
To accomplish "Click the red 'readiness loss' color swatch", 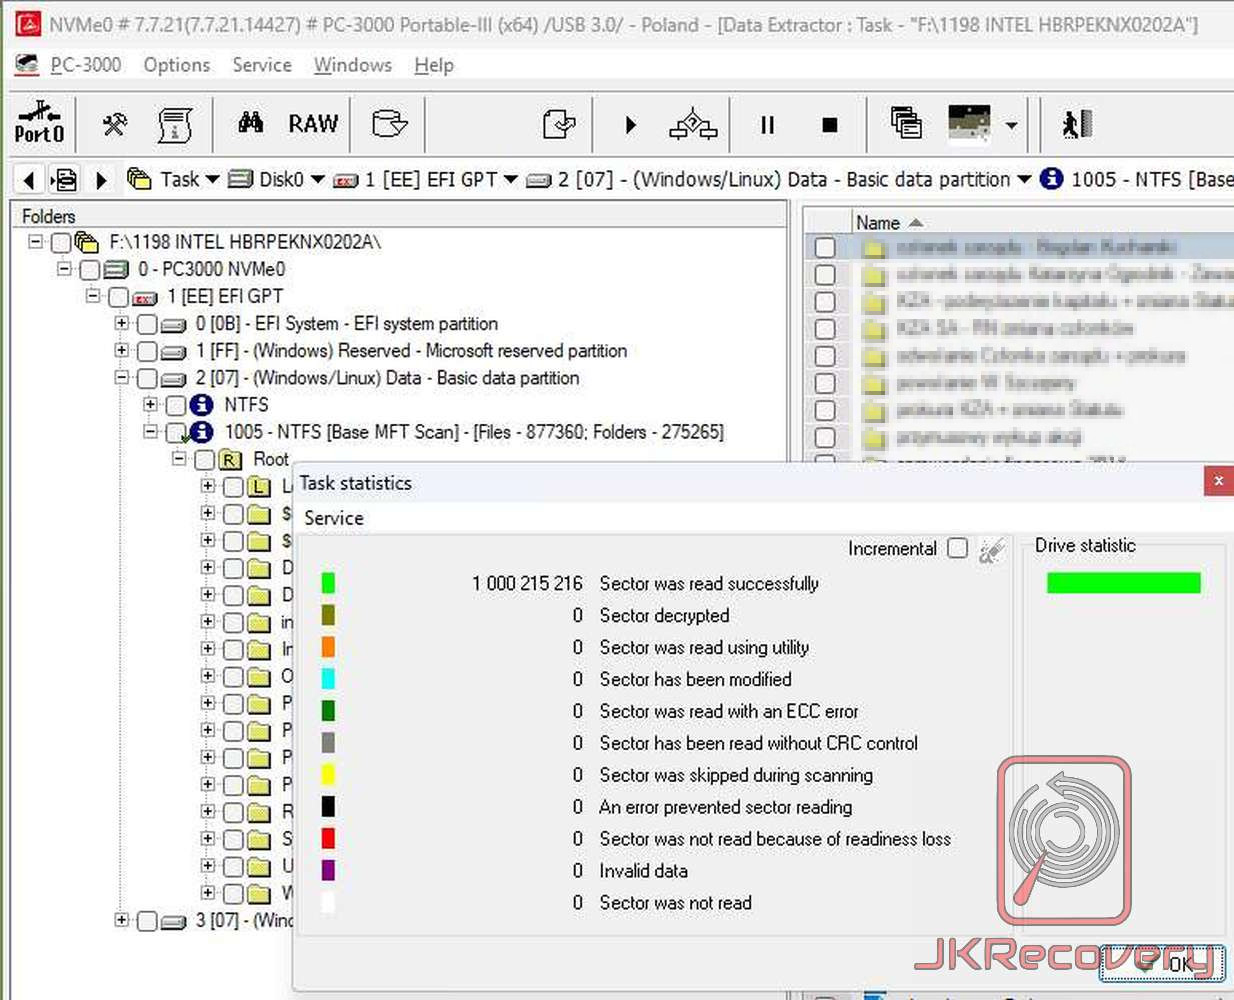I will tap(328, 838).
